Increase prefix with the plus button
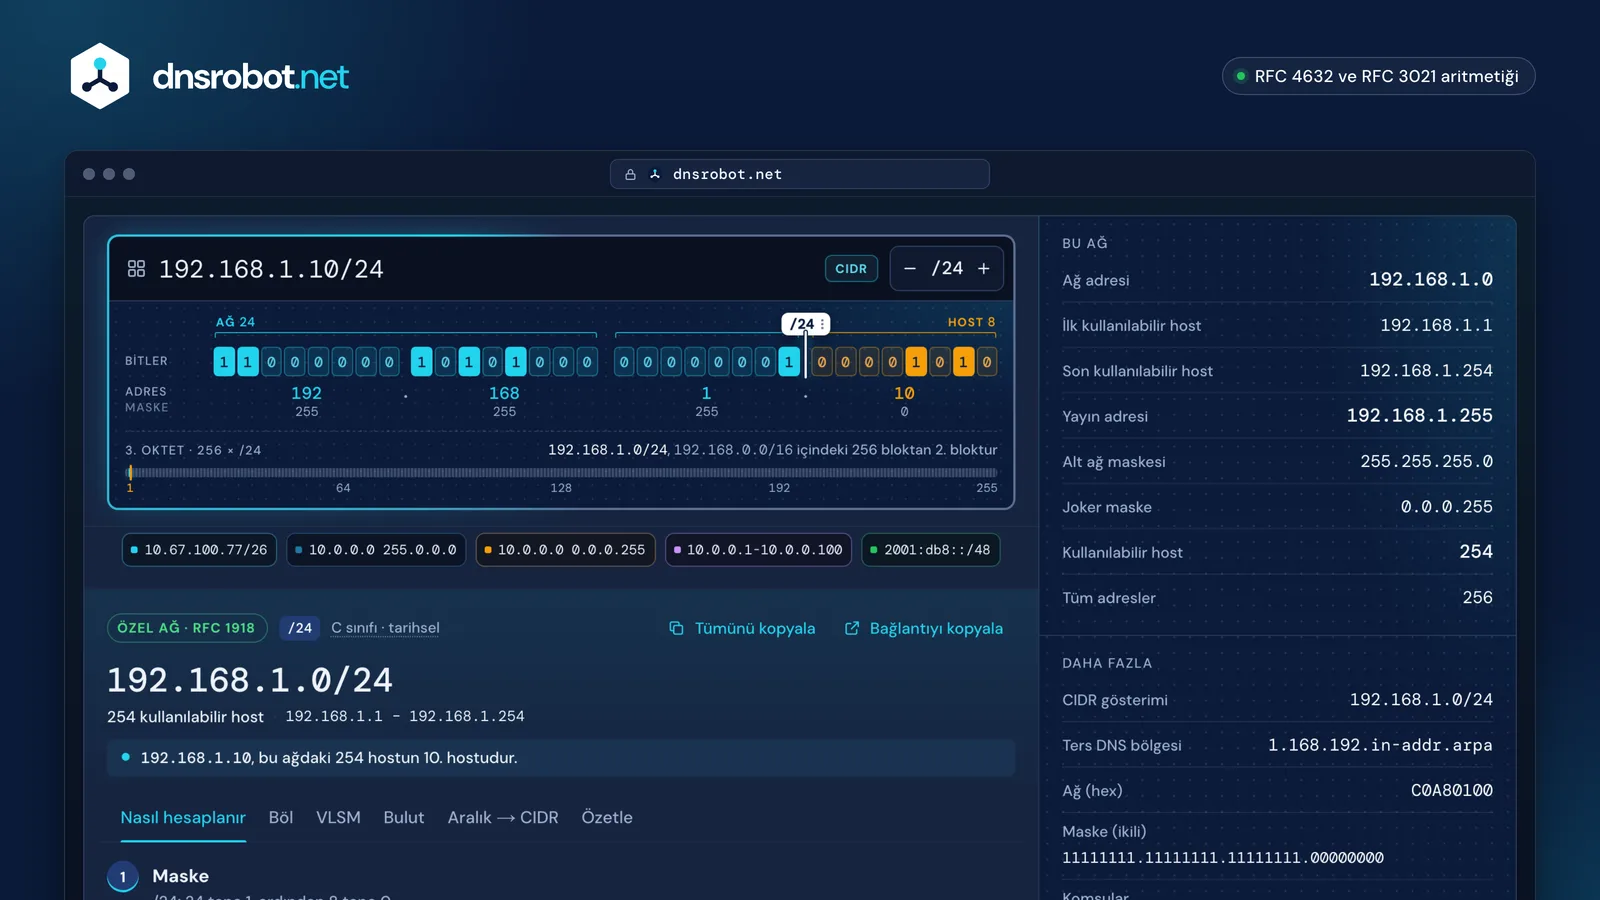 (x=984, y=269)
